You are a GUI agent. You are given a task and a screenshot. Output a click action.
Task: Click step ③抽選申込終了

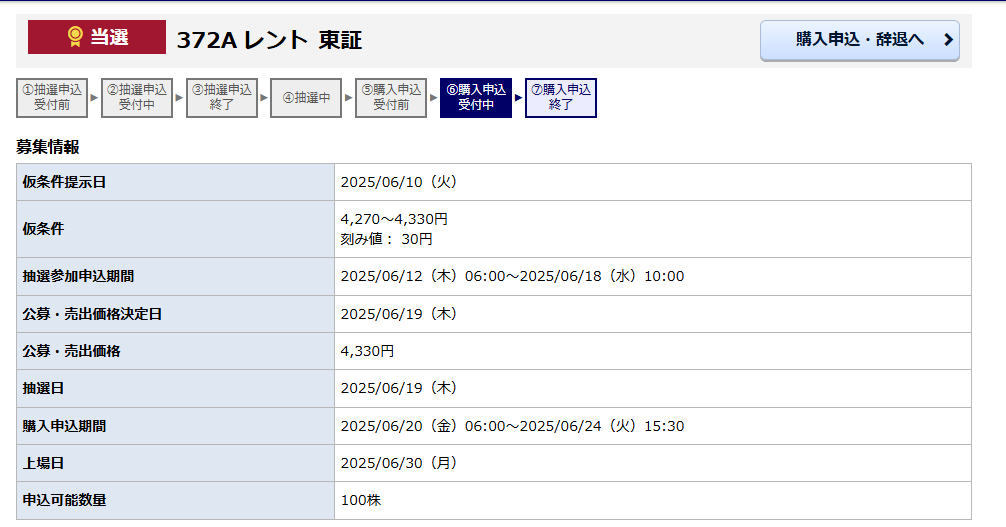pos(221,98)
